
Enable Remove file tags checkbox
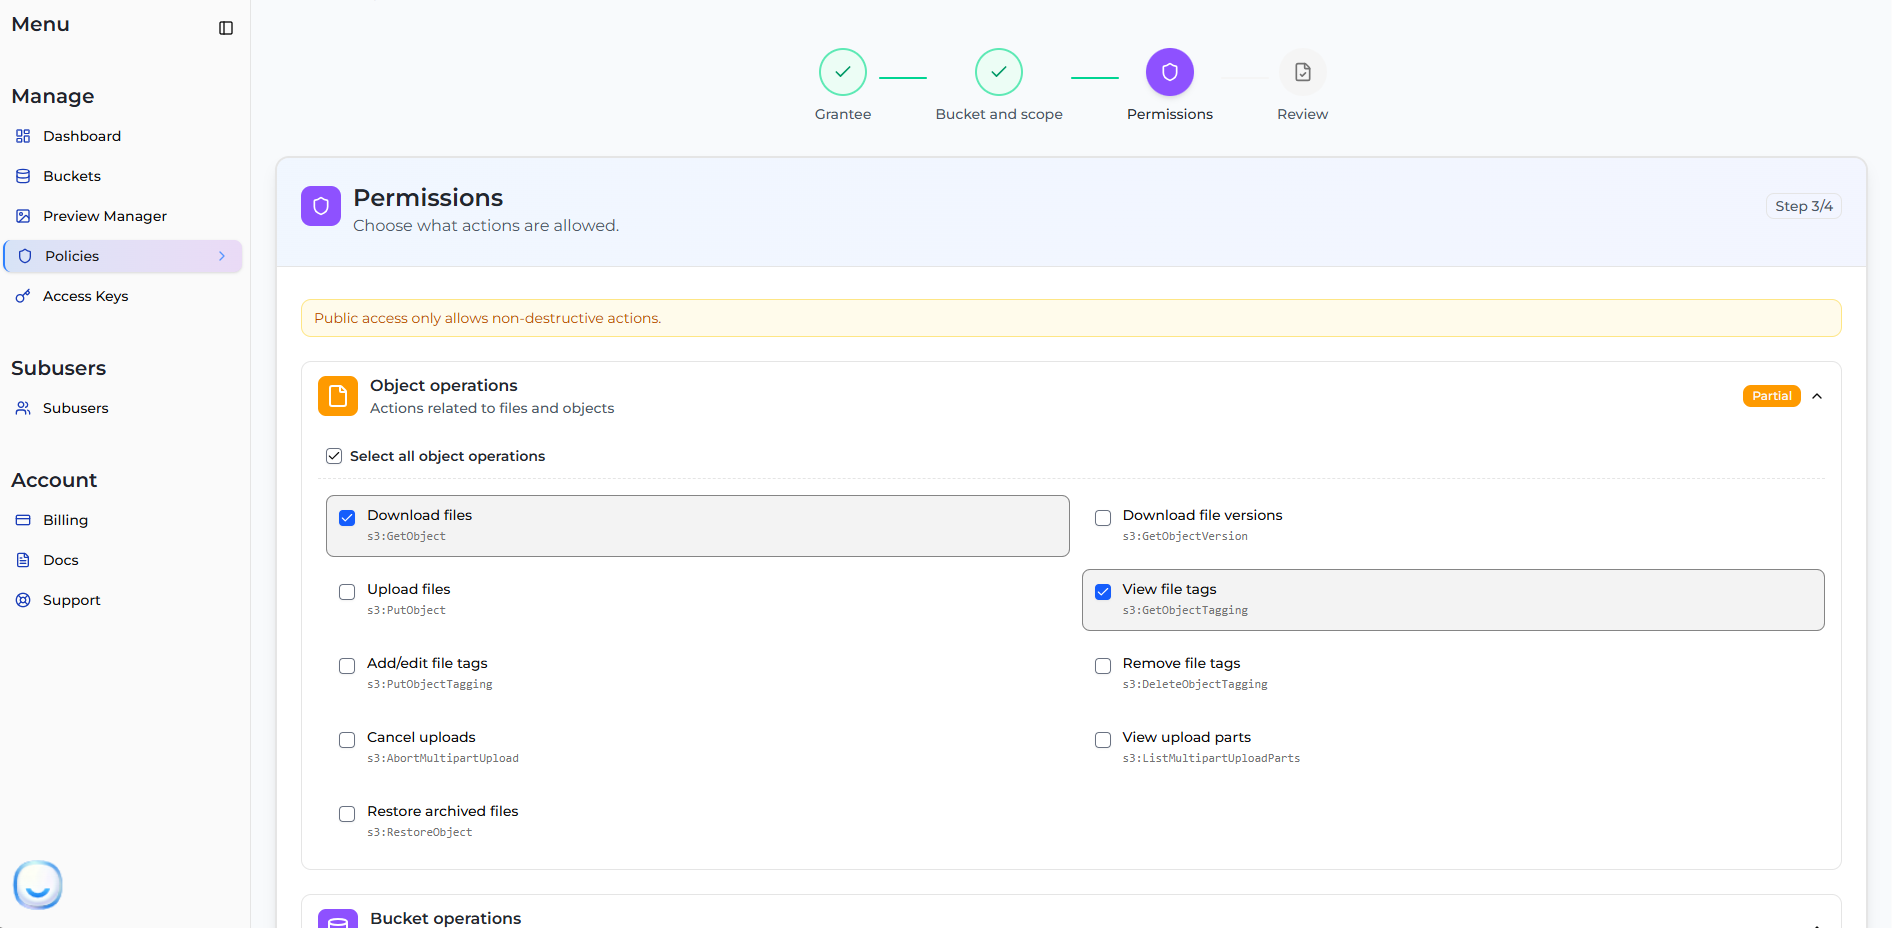tap(1103, 666)
